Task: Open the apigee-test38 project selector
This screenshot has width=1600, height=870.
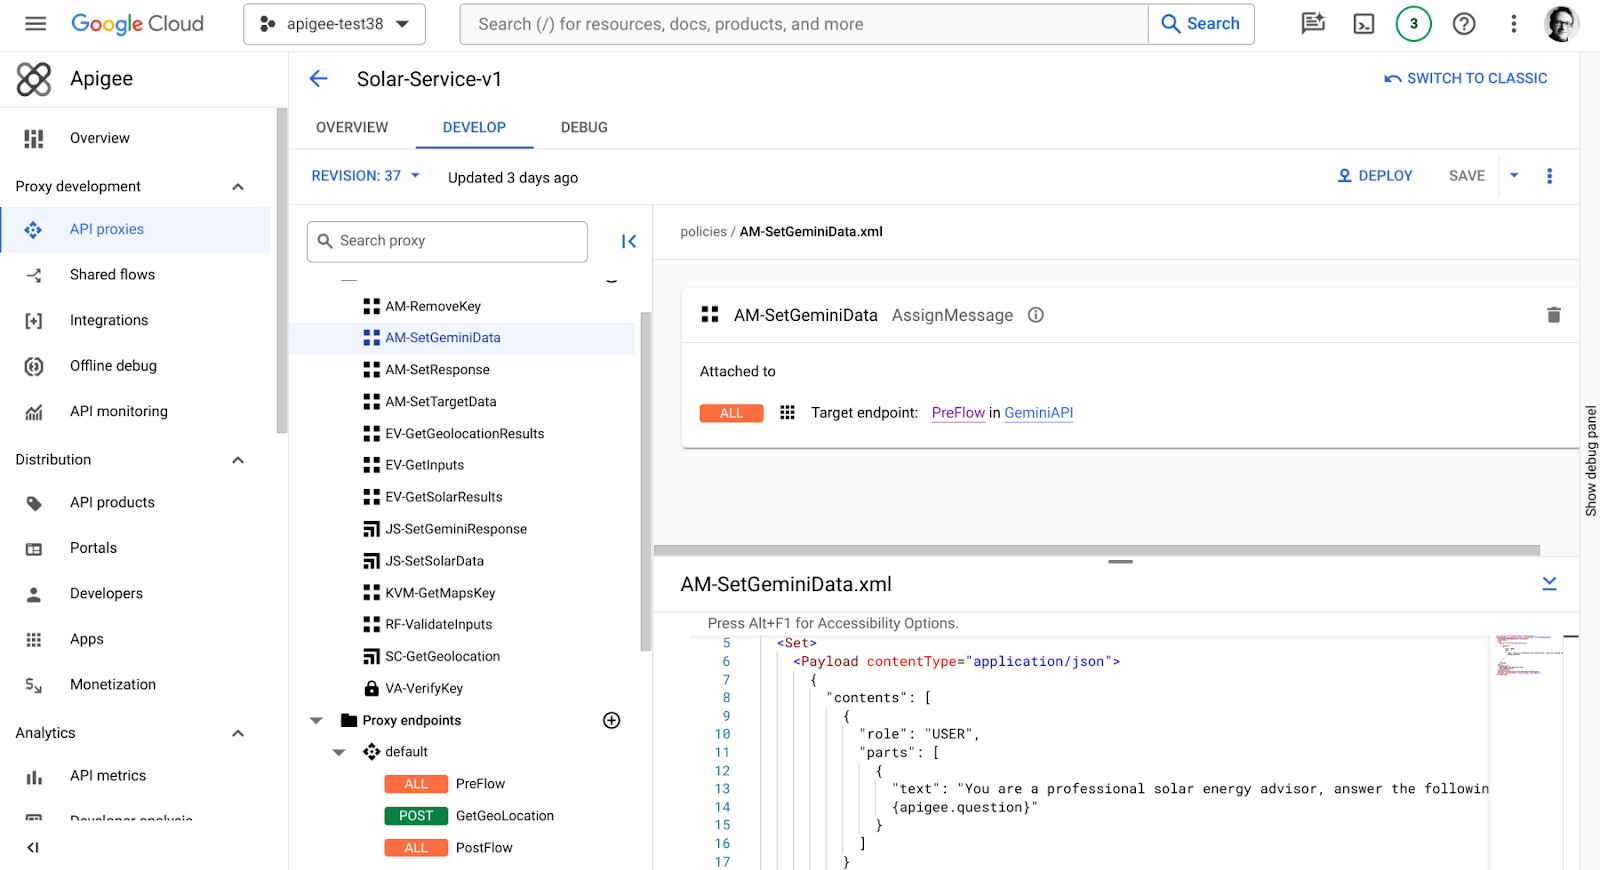Action: [x=334, y=24]
